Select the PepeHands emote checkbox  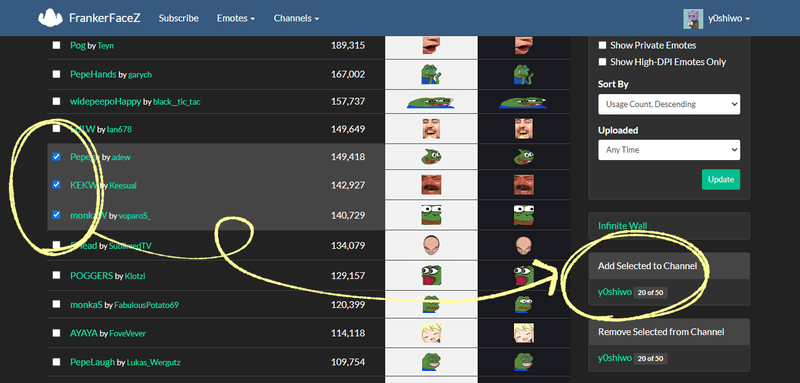[x=56, y=74]
